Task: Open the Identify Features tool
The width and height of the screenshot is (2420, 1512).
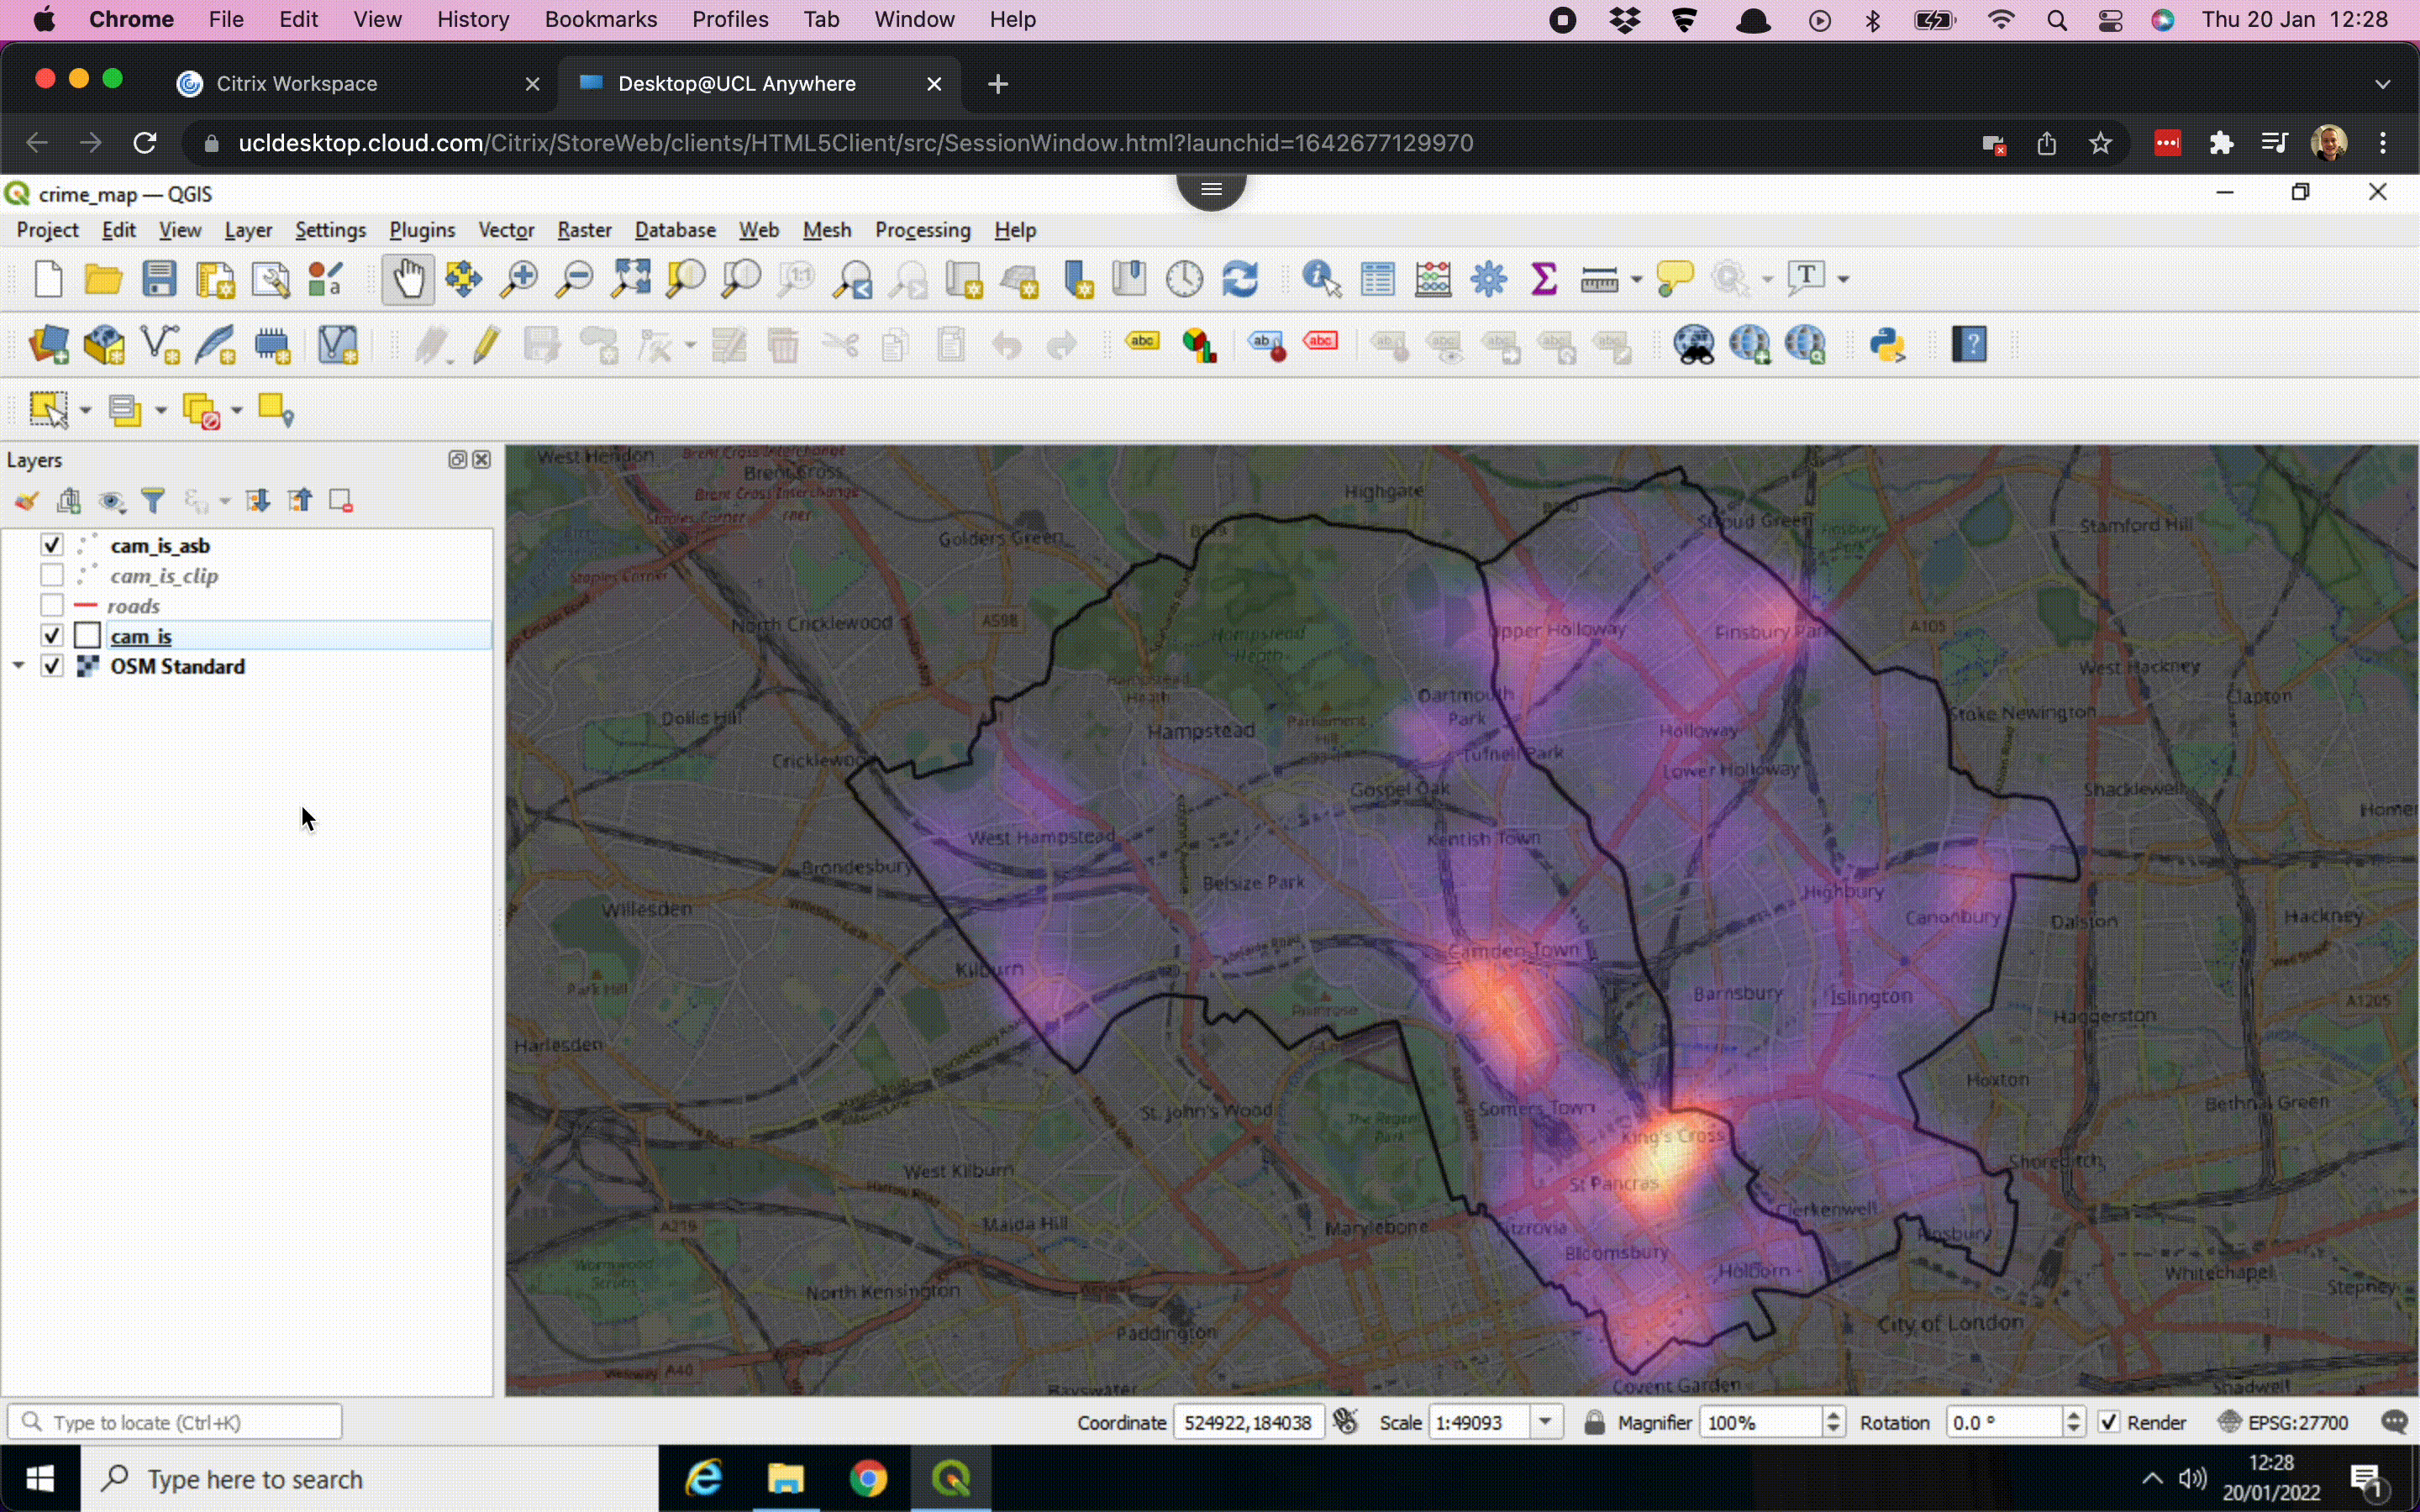Action: [1317, 279]
